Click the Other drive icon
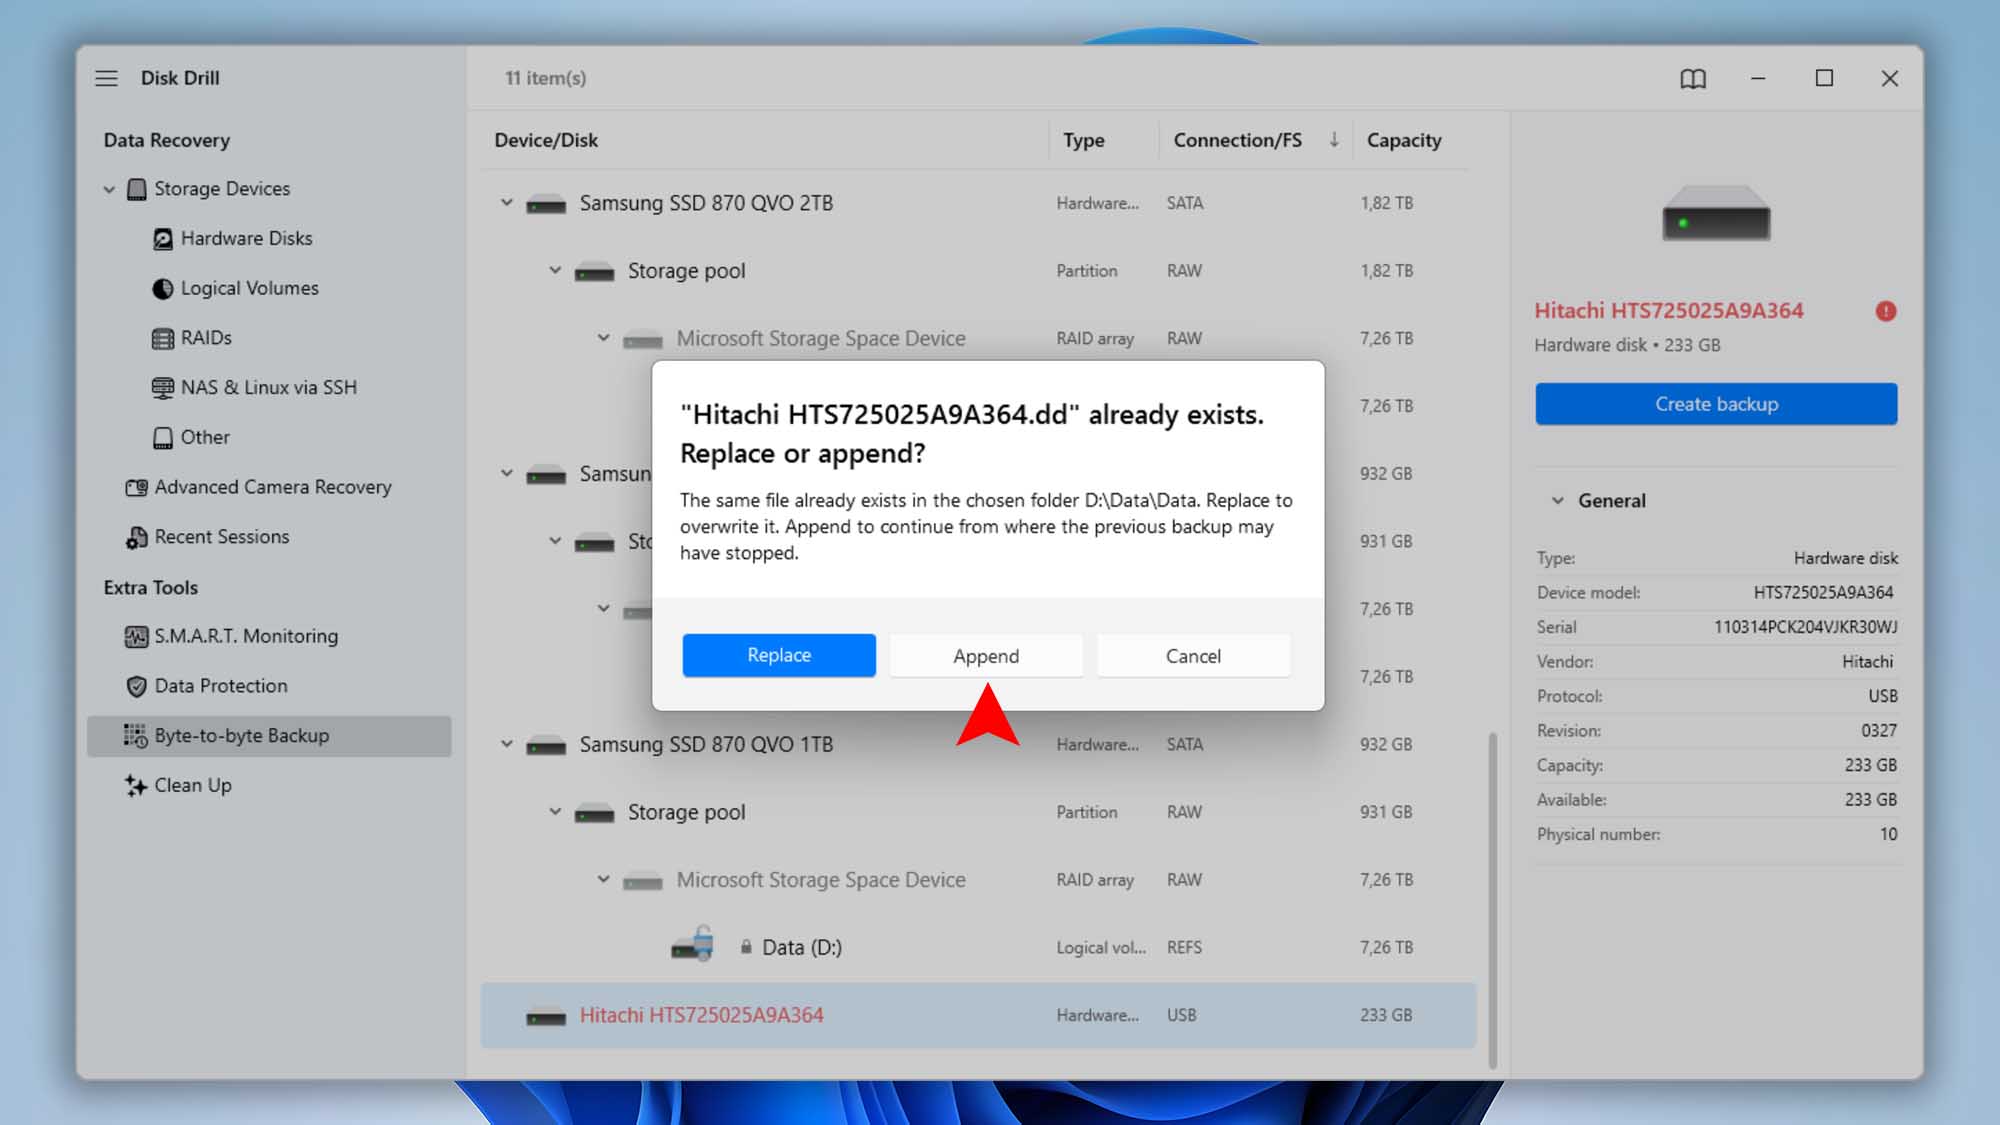The image size is (2000, 1125). 163,438
